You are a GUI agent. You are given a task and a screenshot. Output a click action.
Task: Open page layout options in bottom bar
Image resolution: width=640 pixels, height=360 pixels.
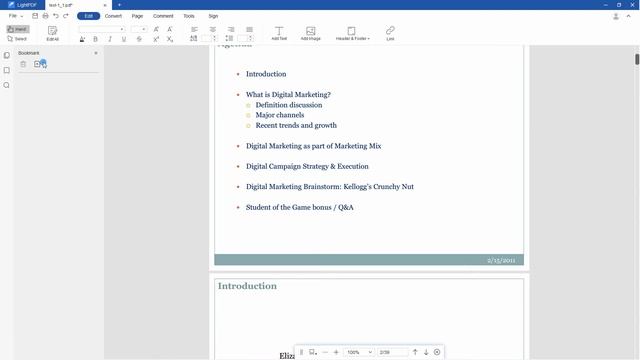313,352
